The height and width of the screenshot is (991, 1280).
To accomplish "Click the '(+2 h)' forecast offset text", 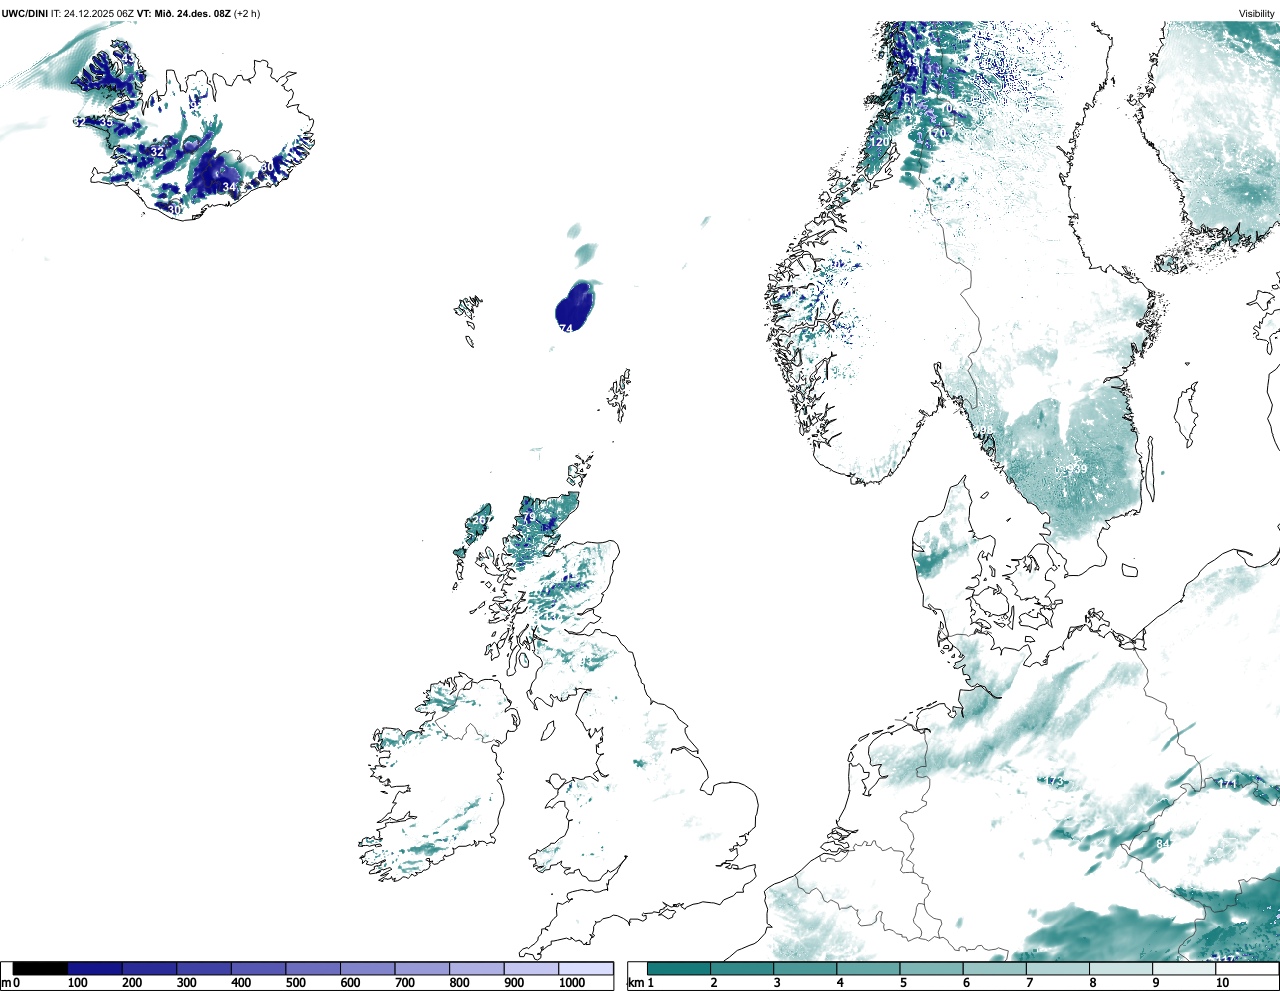I will 247,13.
